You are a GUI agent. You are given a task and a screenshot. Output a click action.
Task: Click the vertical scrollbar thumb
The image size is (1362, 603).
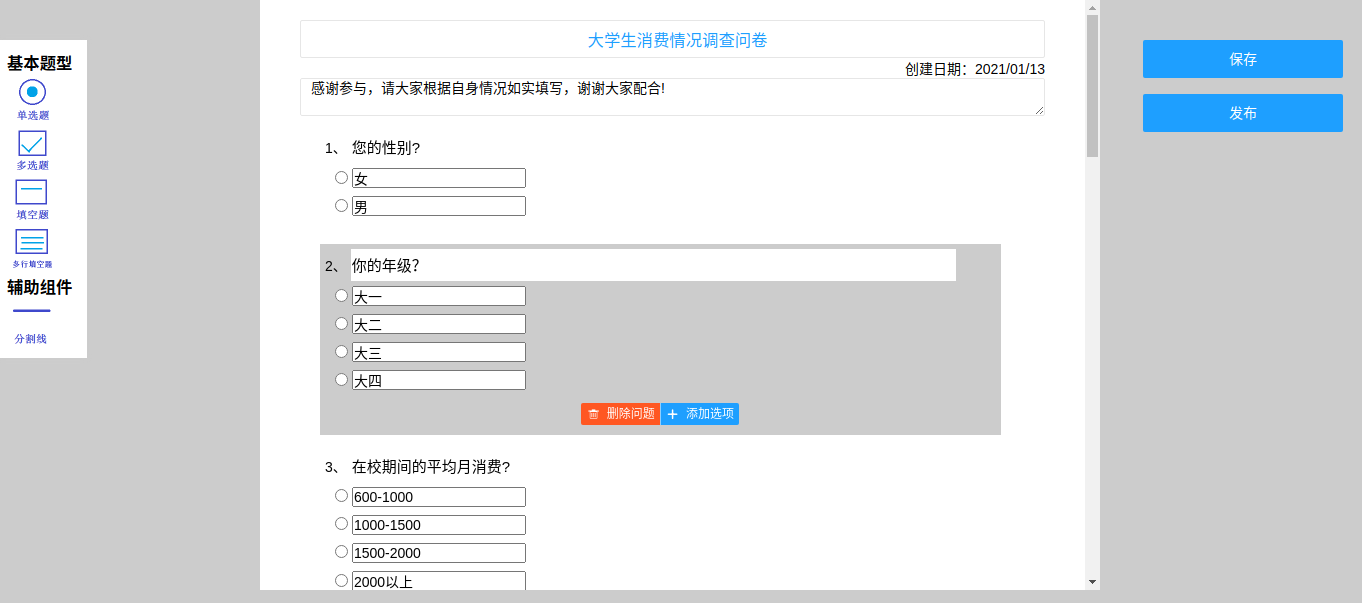pyautogui.click(x=1092, y=86)
